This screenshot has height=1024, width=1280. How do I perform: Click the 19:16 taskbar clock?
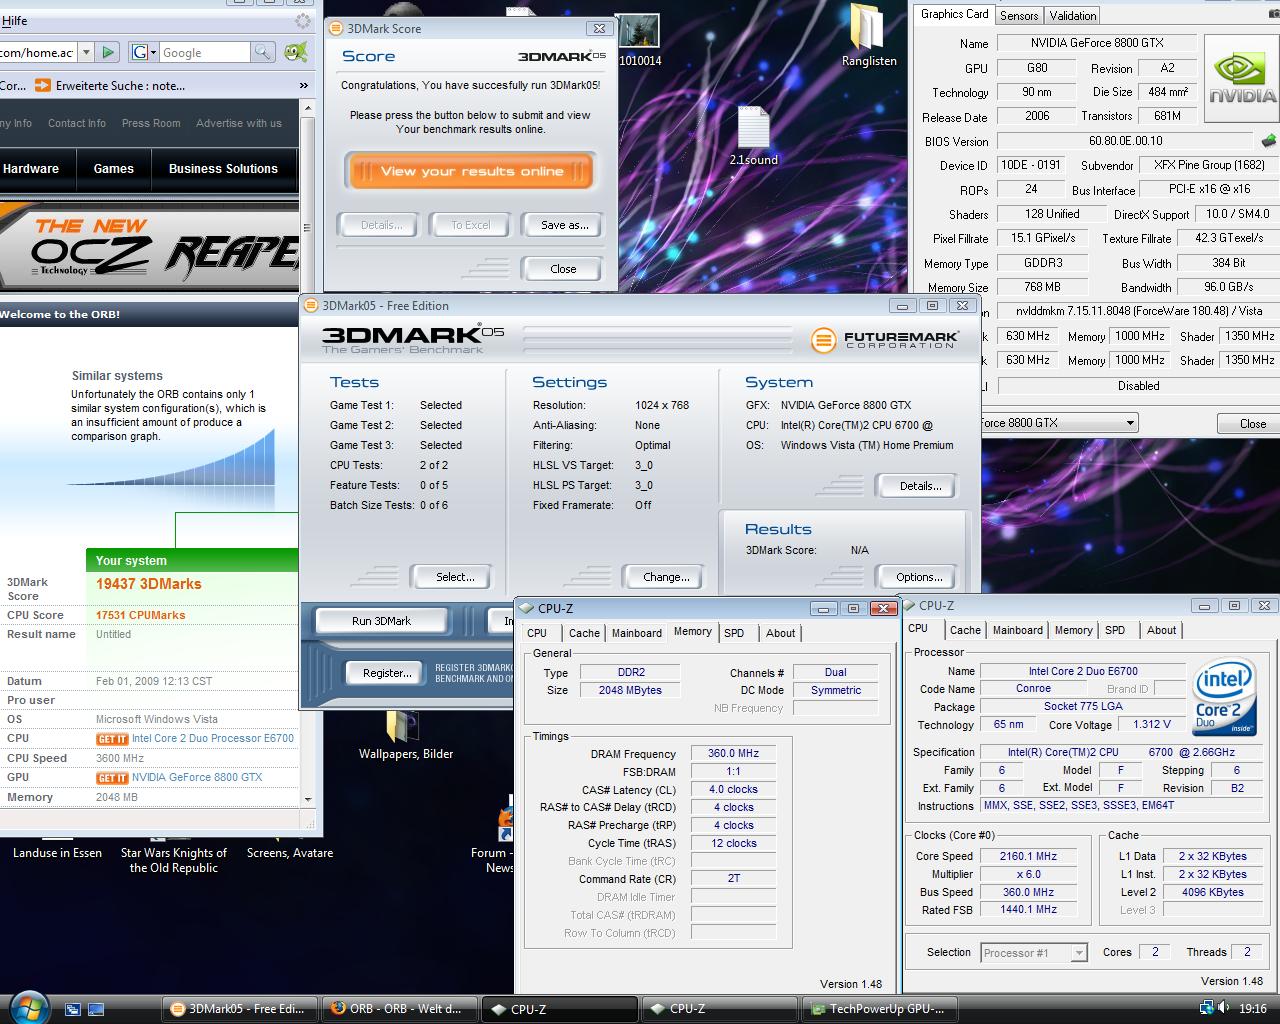[x=1252, y=1009]
